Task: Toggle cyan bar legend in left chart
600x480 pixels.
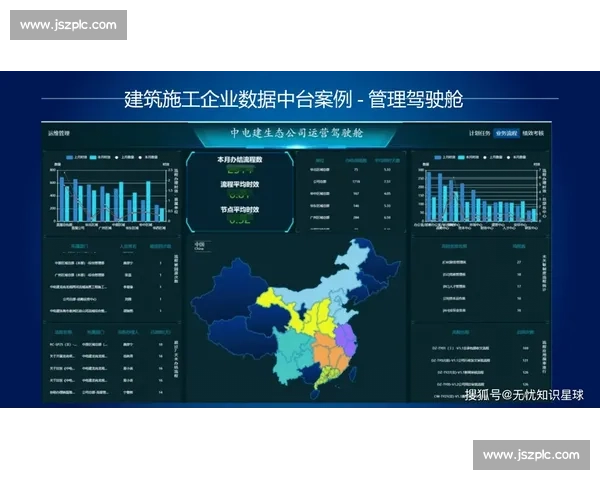Action: pos(100,157)
